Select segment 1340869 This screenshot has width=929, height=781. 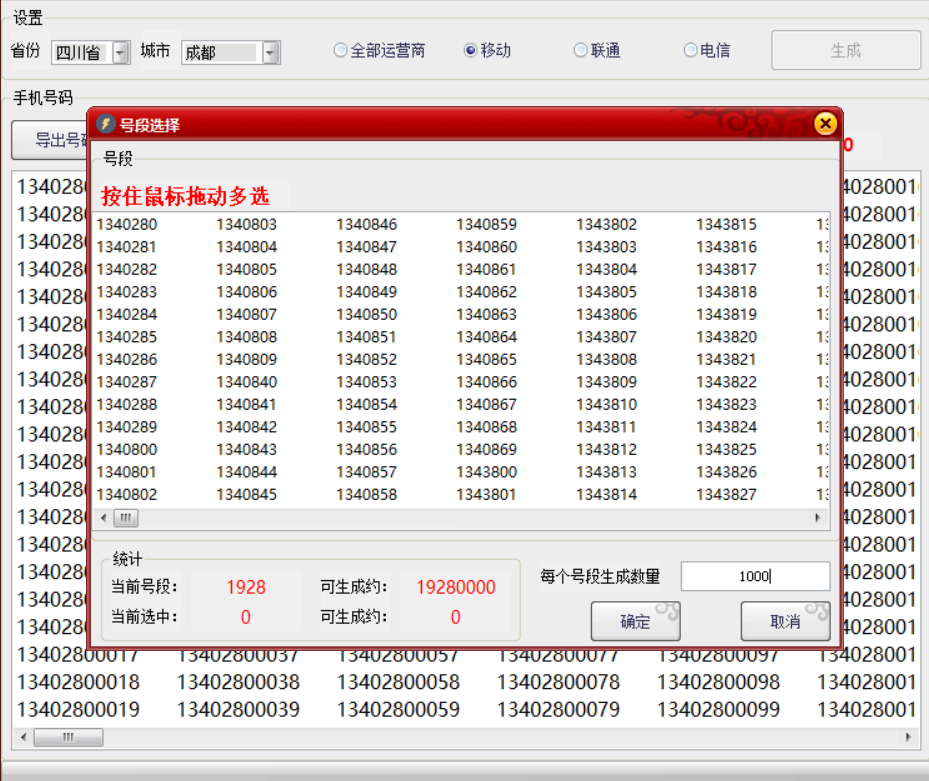coord(486,450)
